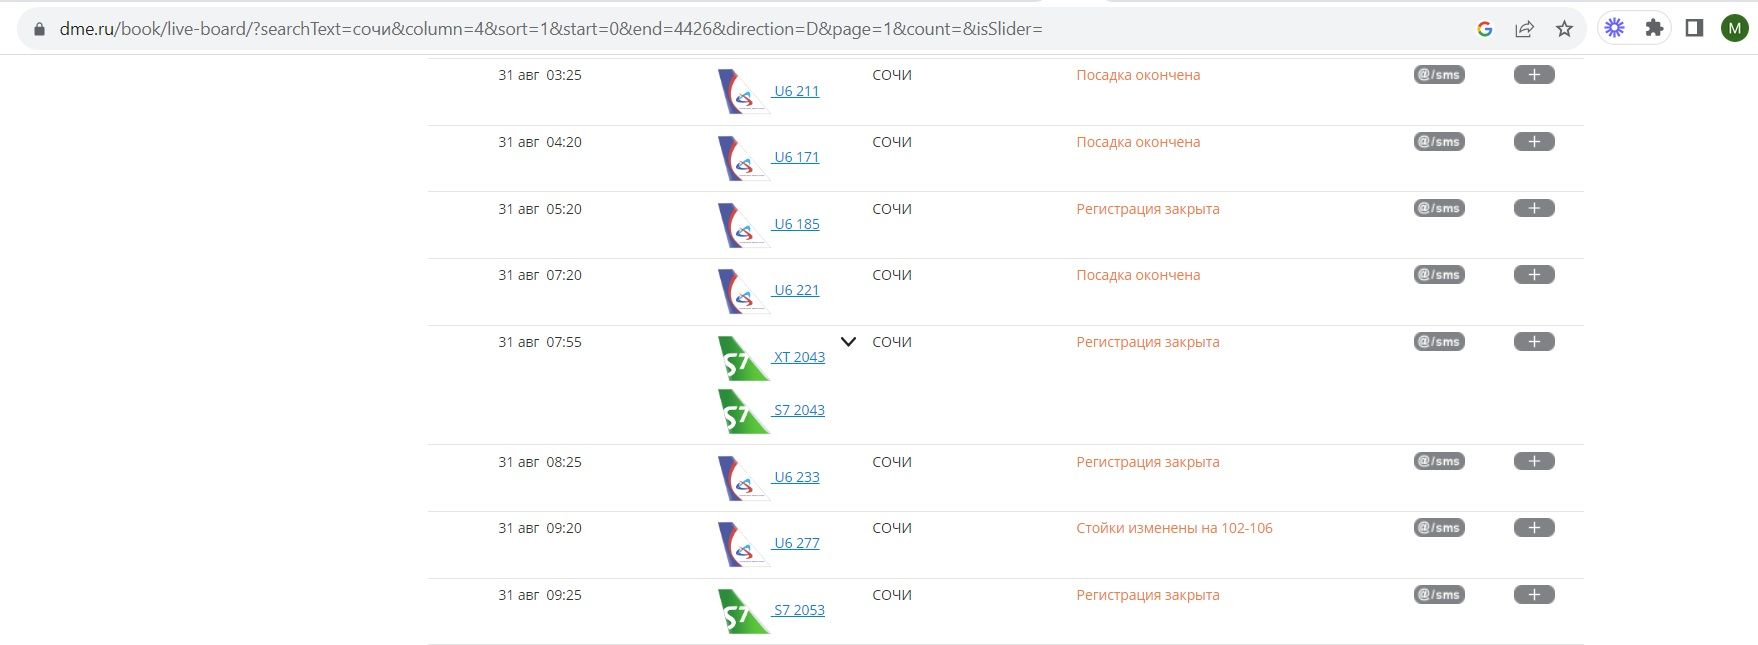This screenshot has width=1758, height=645.
Task: Open the Chrome profile avatar M
Action: 1734,28
